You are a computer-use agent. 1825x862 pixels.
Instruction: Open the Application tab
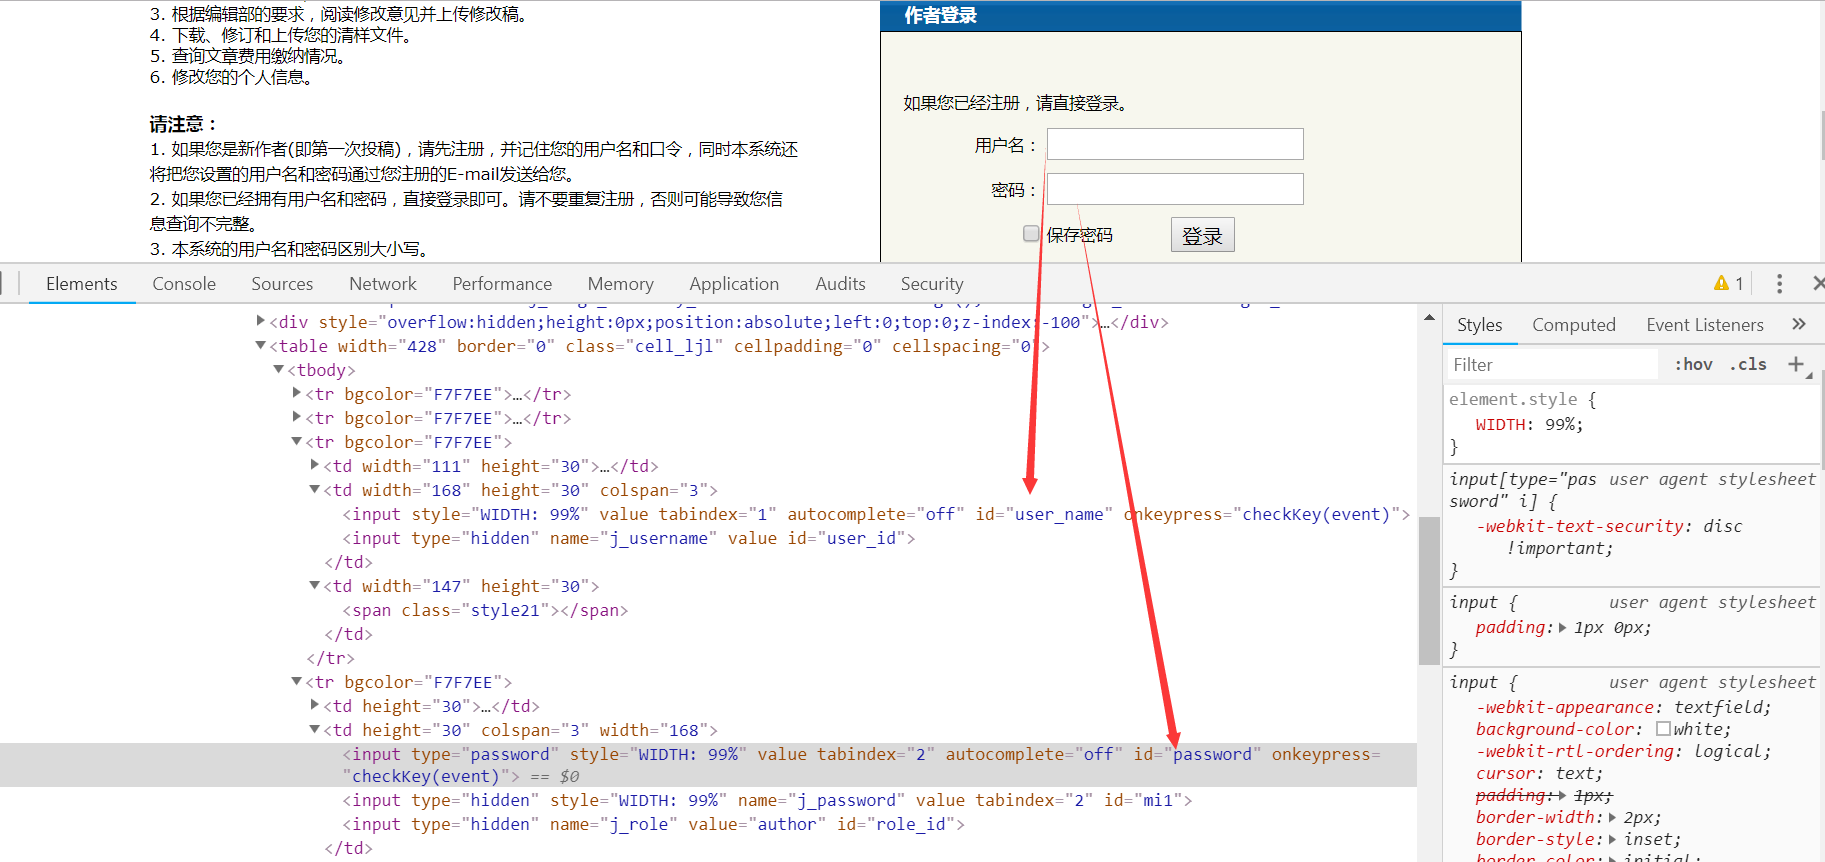(x=734, y=284)
